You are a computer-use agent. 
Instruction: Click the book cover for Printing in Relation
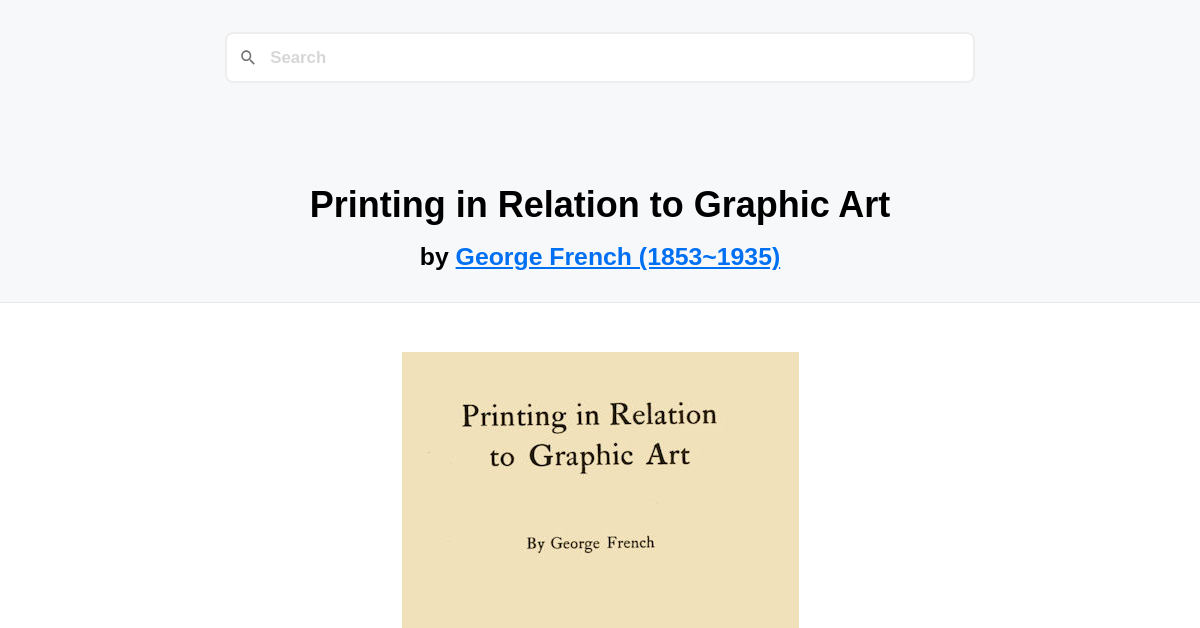[600, 489]
